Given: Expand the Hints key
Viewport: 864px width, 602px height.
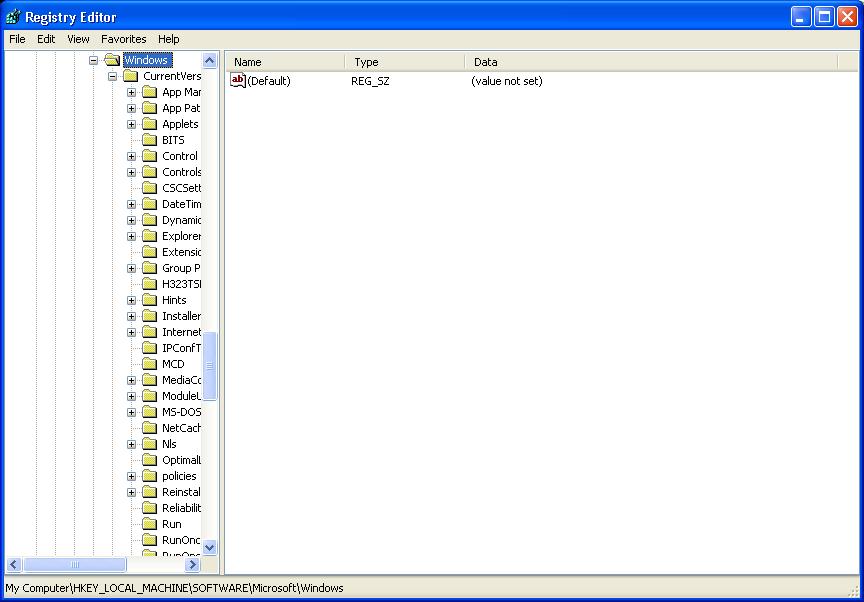Looking at the screenshot, I should (131, 300).
